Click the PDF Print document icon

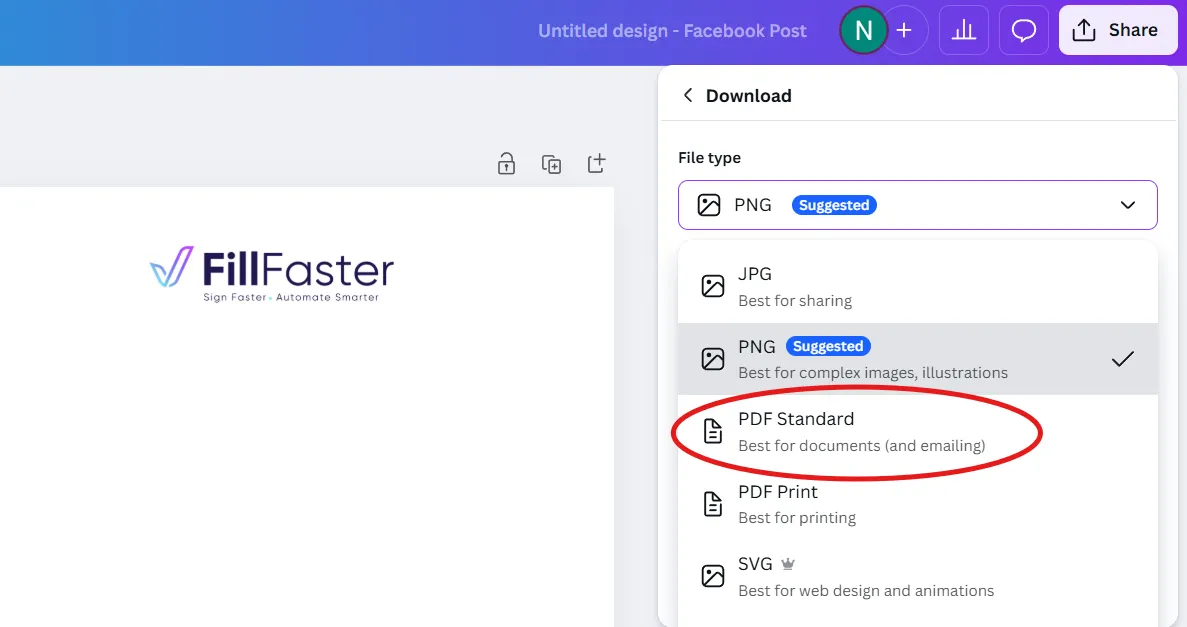pos(712,504)
